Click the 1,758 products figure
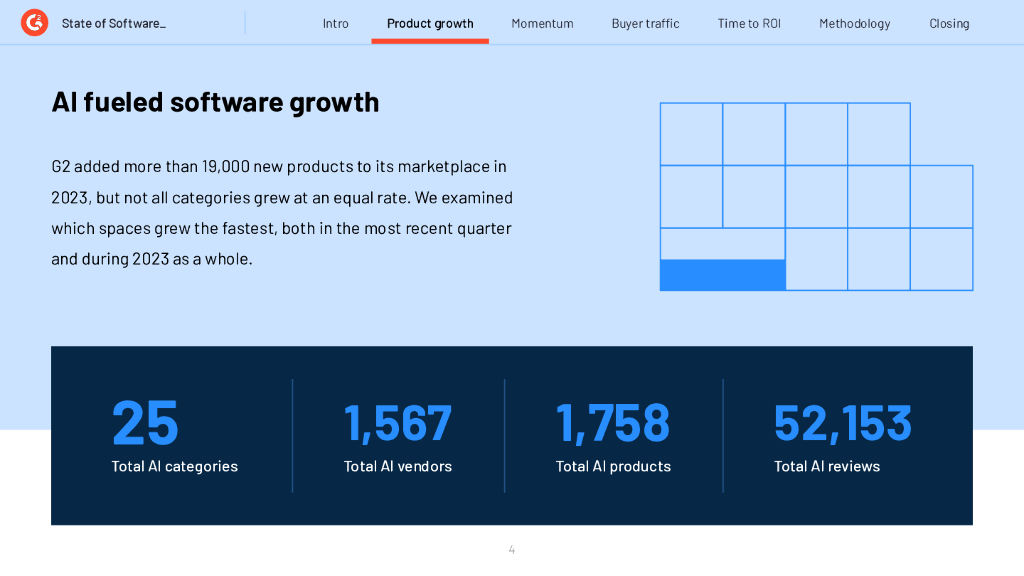Viewport: 1024px width, 576px height. (613, 423)
